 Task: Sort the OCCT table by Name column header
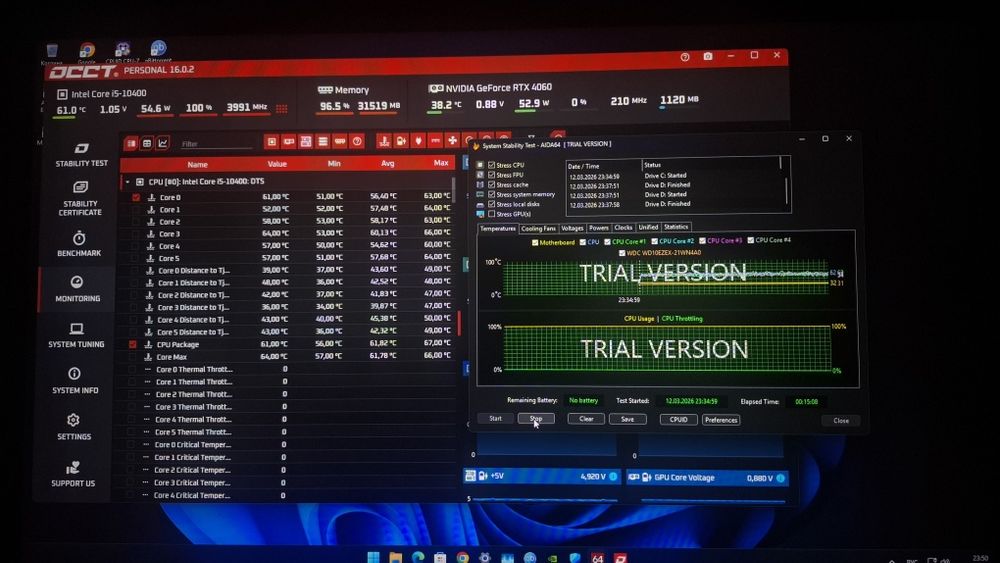(x=197, y=165)
